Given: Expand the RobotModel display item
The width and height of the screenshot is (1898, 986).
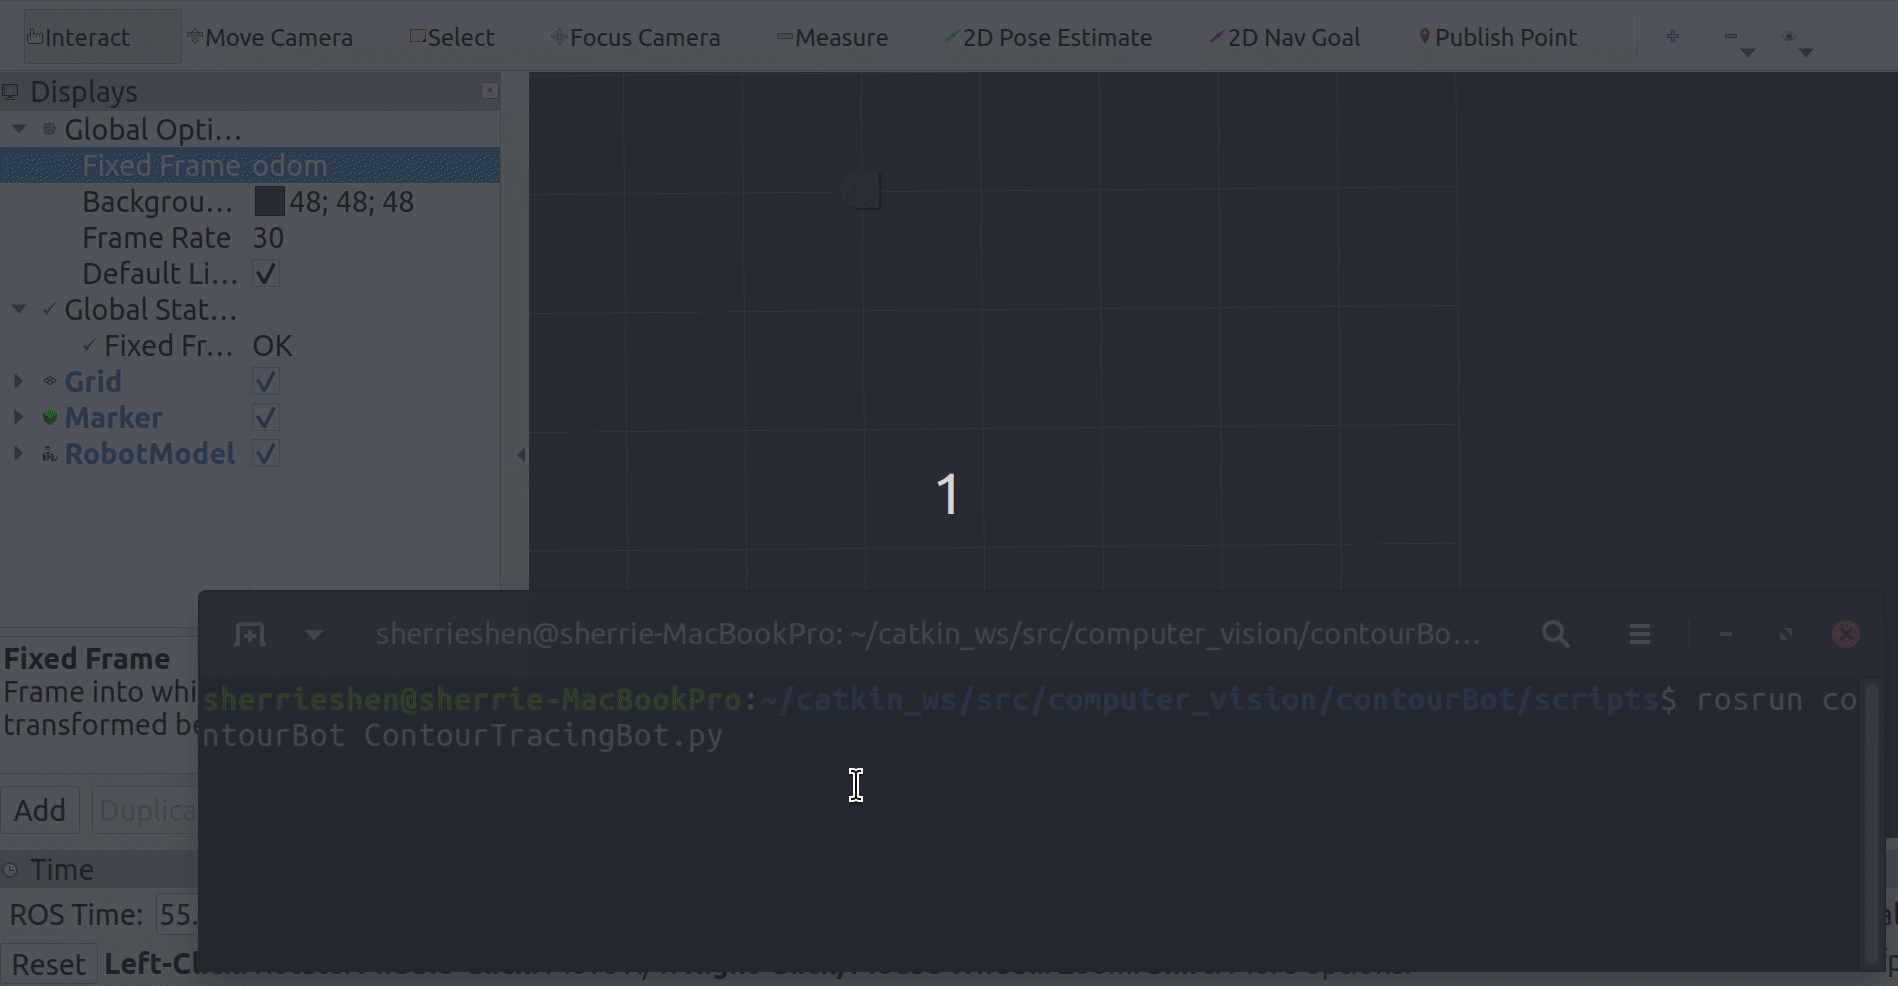Looking at the screenshot, I should click(18, 453).
